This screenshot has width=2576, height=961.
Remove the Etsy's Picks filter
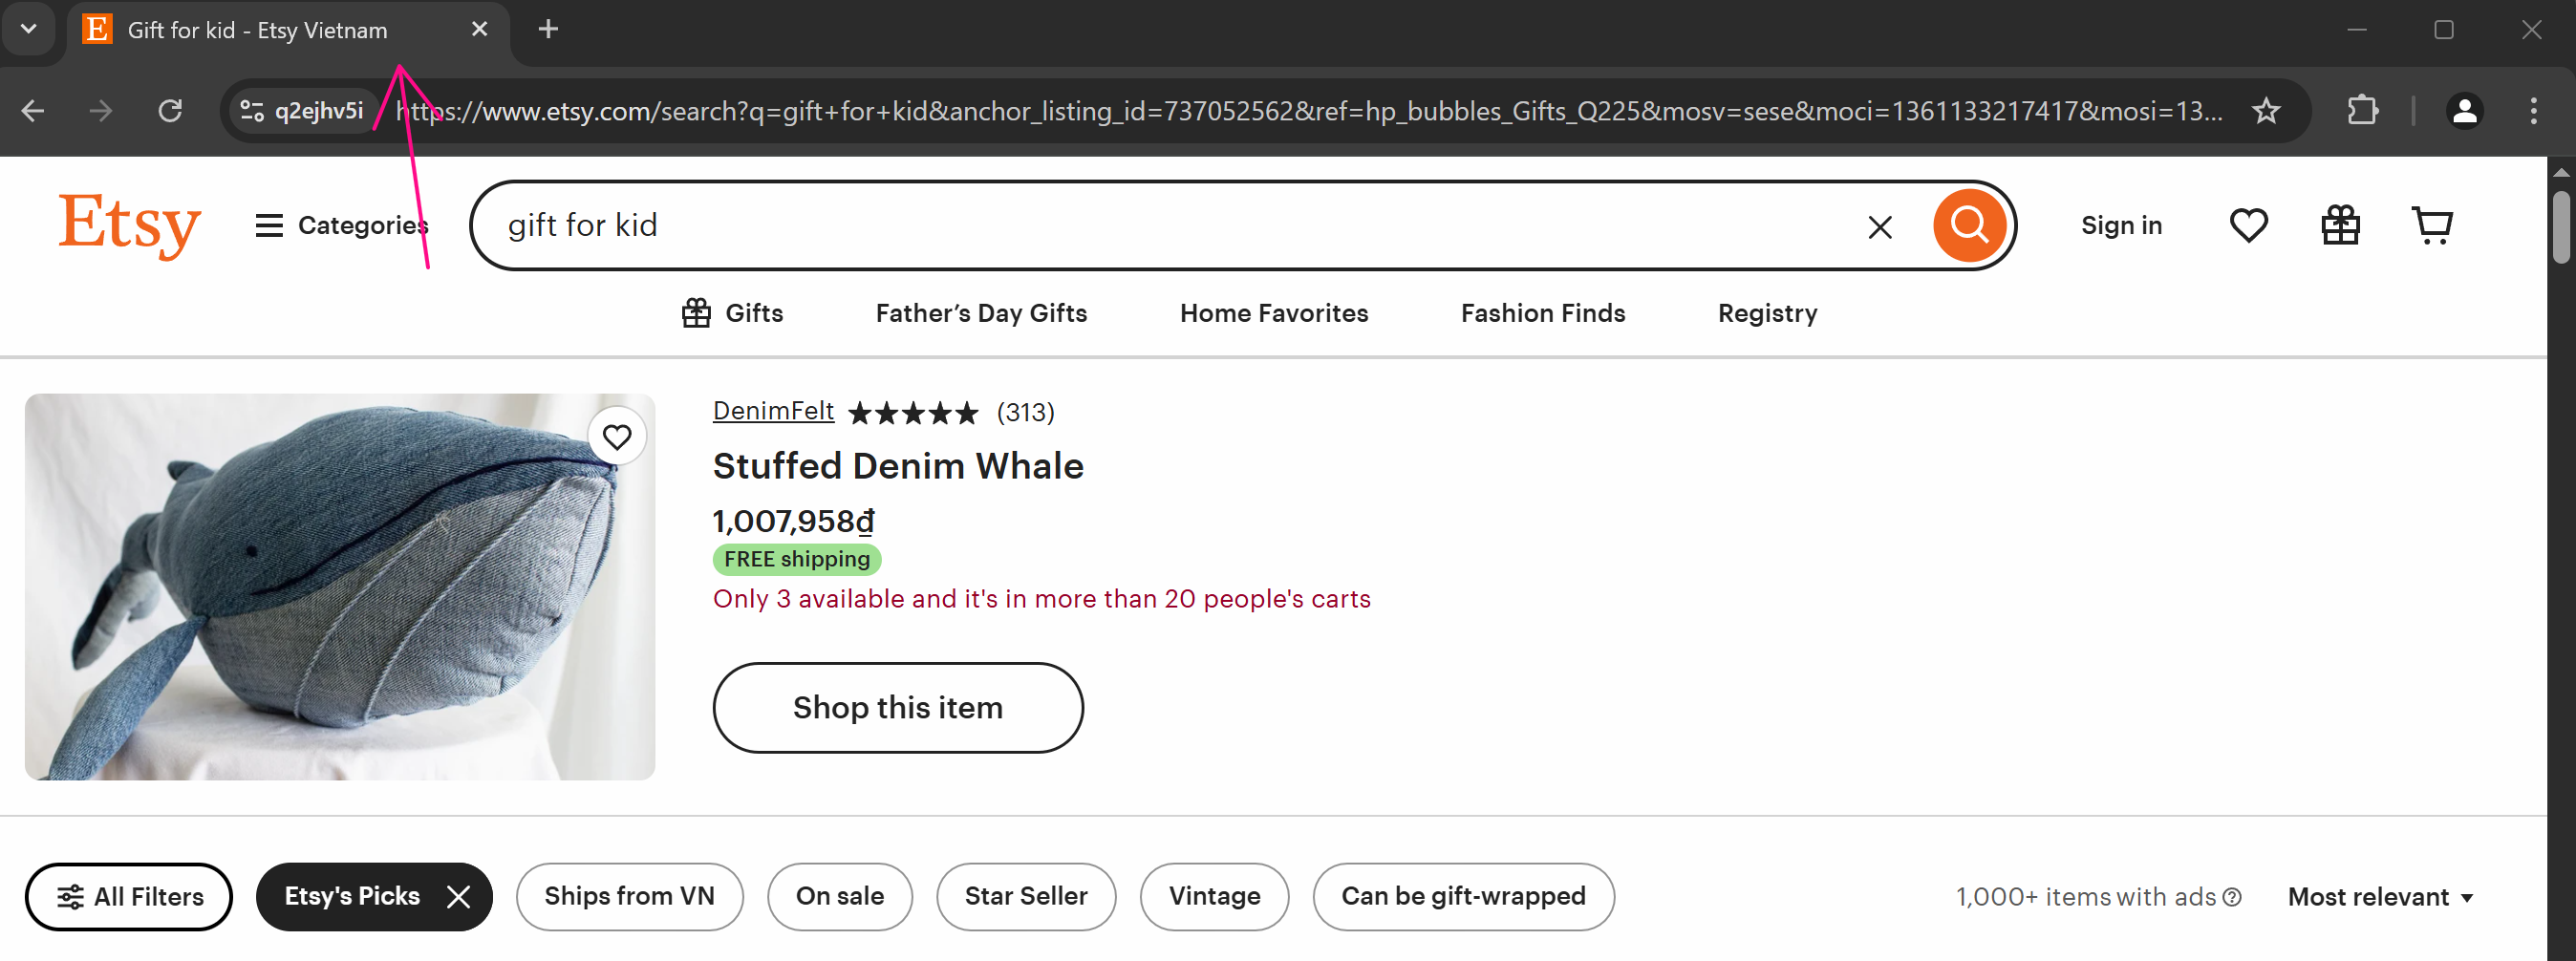pyautogui.click(x=458, y=896)
